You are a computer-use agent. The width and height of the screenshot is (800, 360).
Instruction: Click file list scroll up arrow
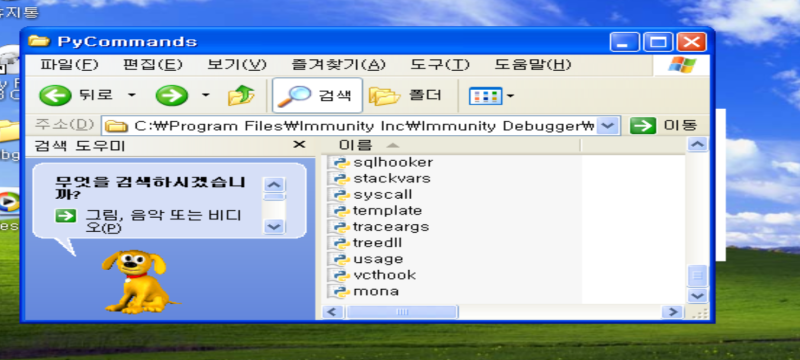pos(697,144)
